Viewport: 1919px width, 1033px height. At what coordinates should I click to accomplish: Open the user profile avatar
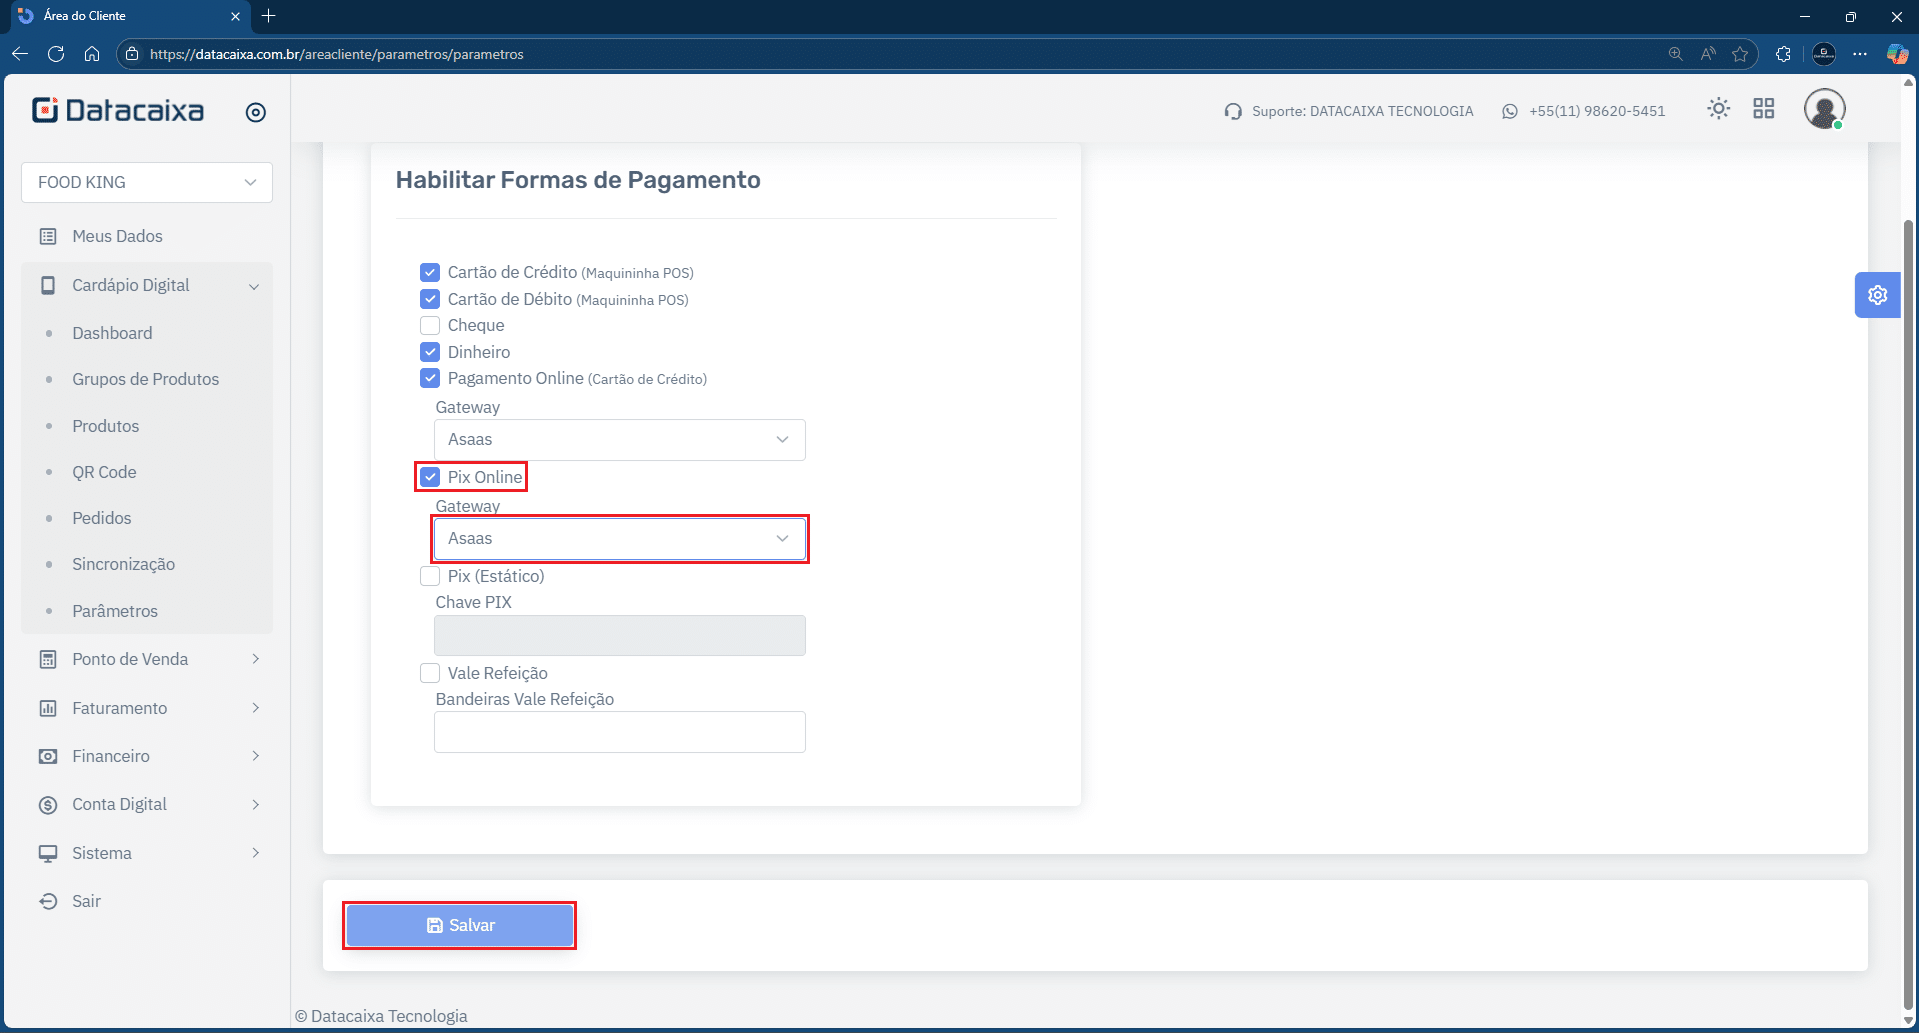(x=1823, y=109)
